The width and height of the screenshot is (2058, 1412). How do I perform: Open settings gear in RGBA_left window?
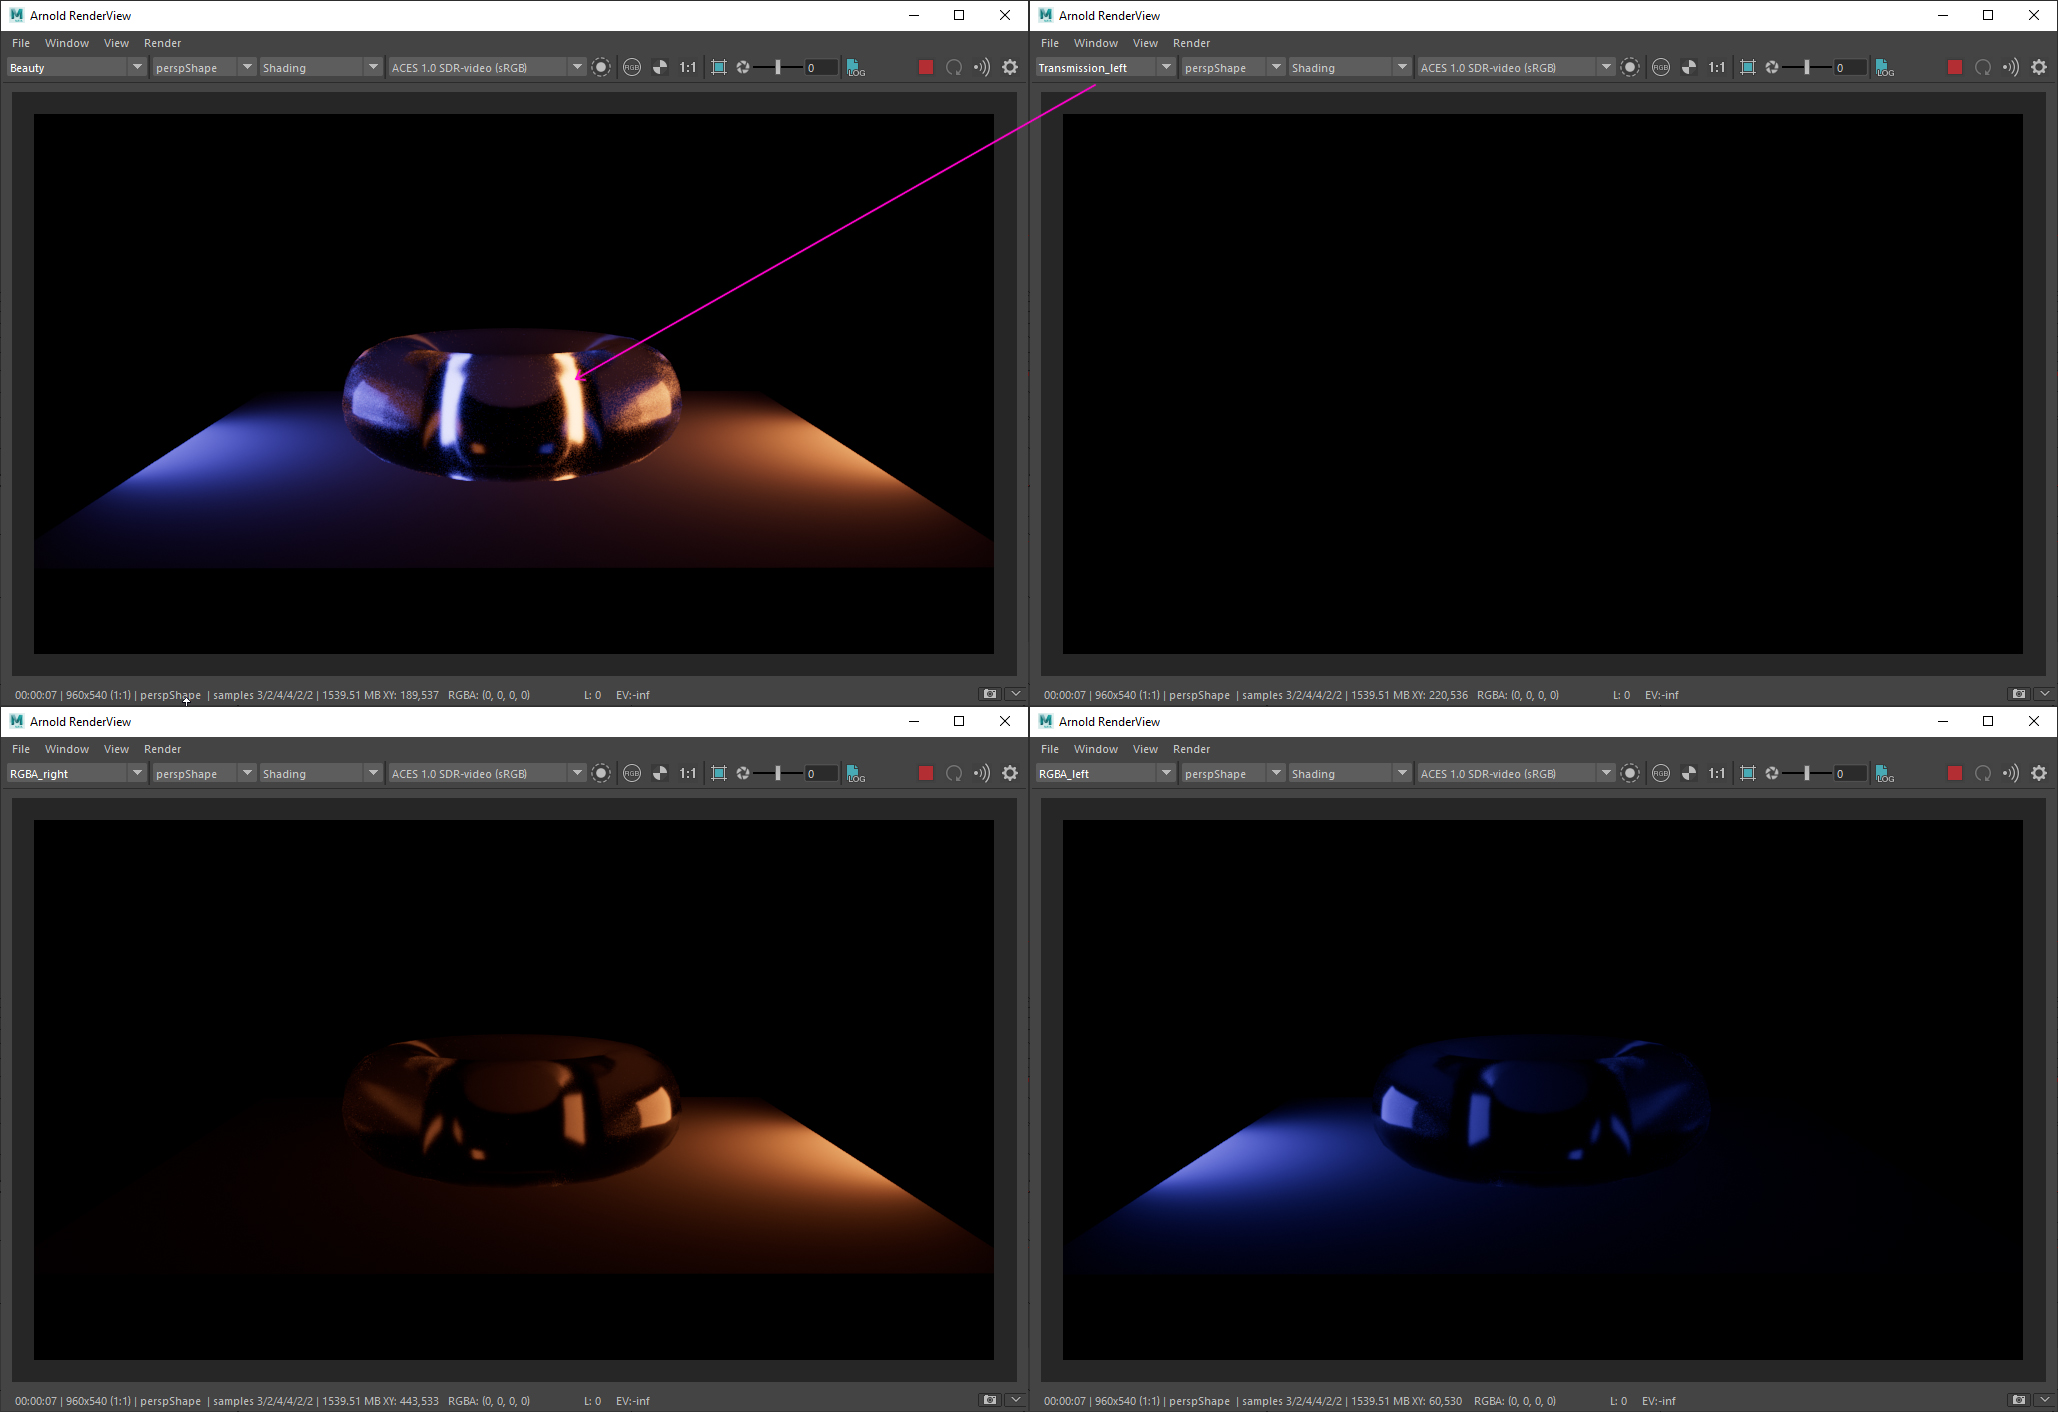click(2039, 774)
